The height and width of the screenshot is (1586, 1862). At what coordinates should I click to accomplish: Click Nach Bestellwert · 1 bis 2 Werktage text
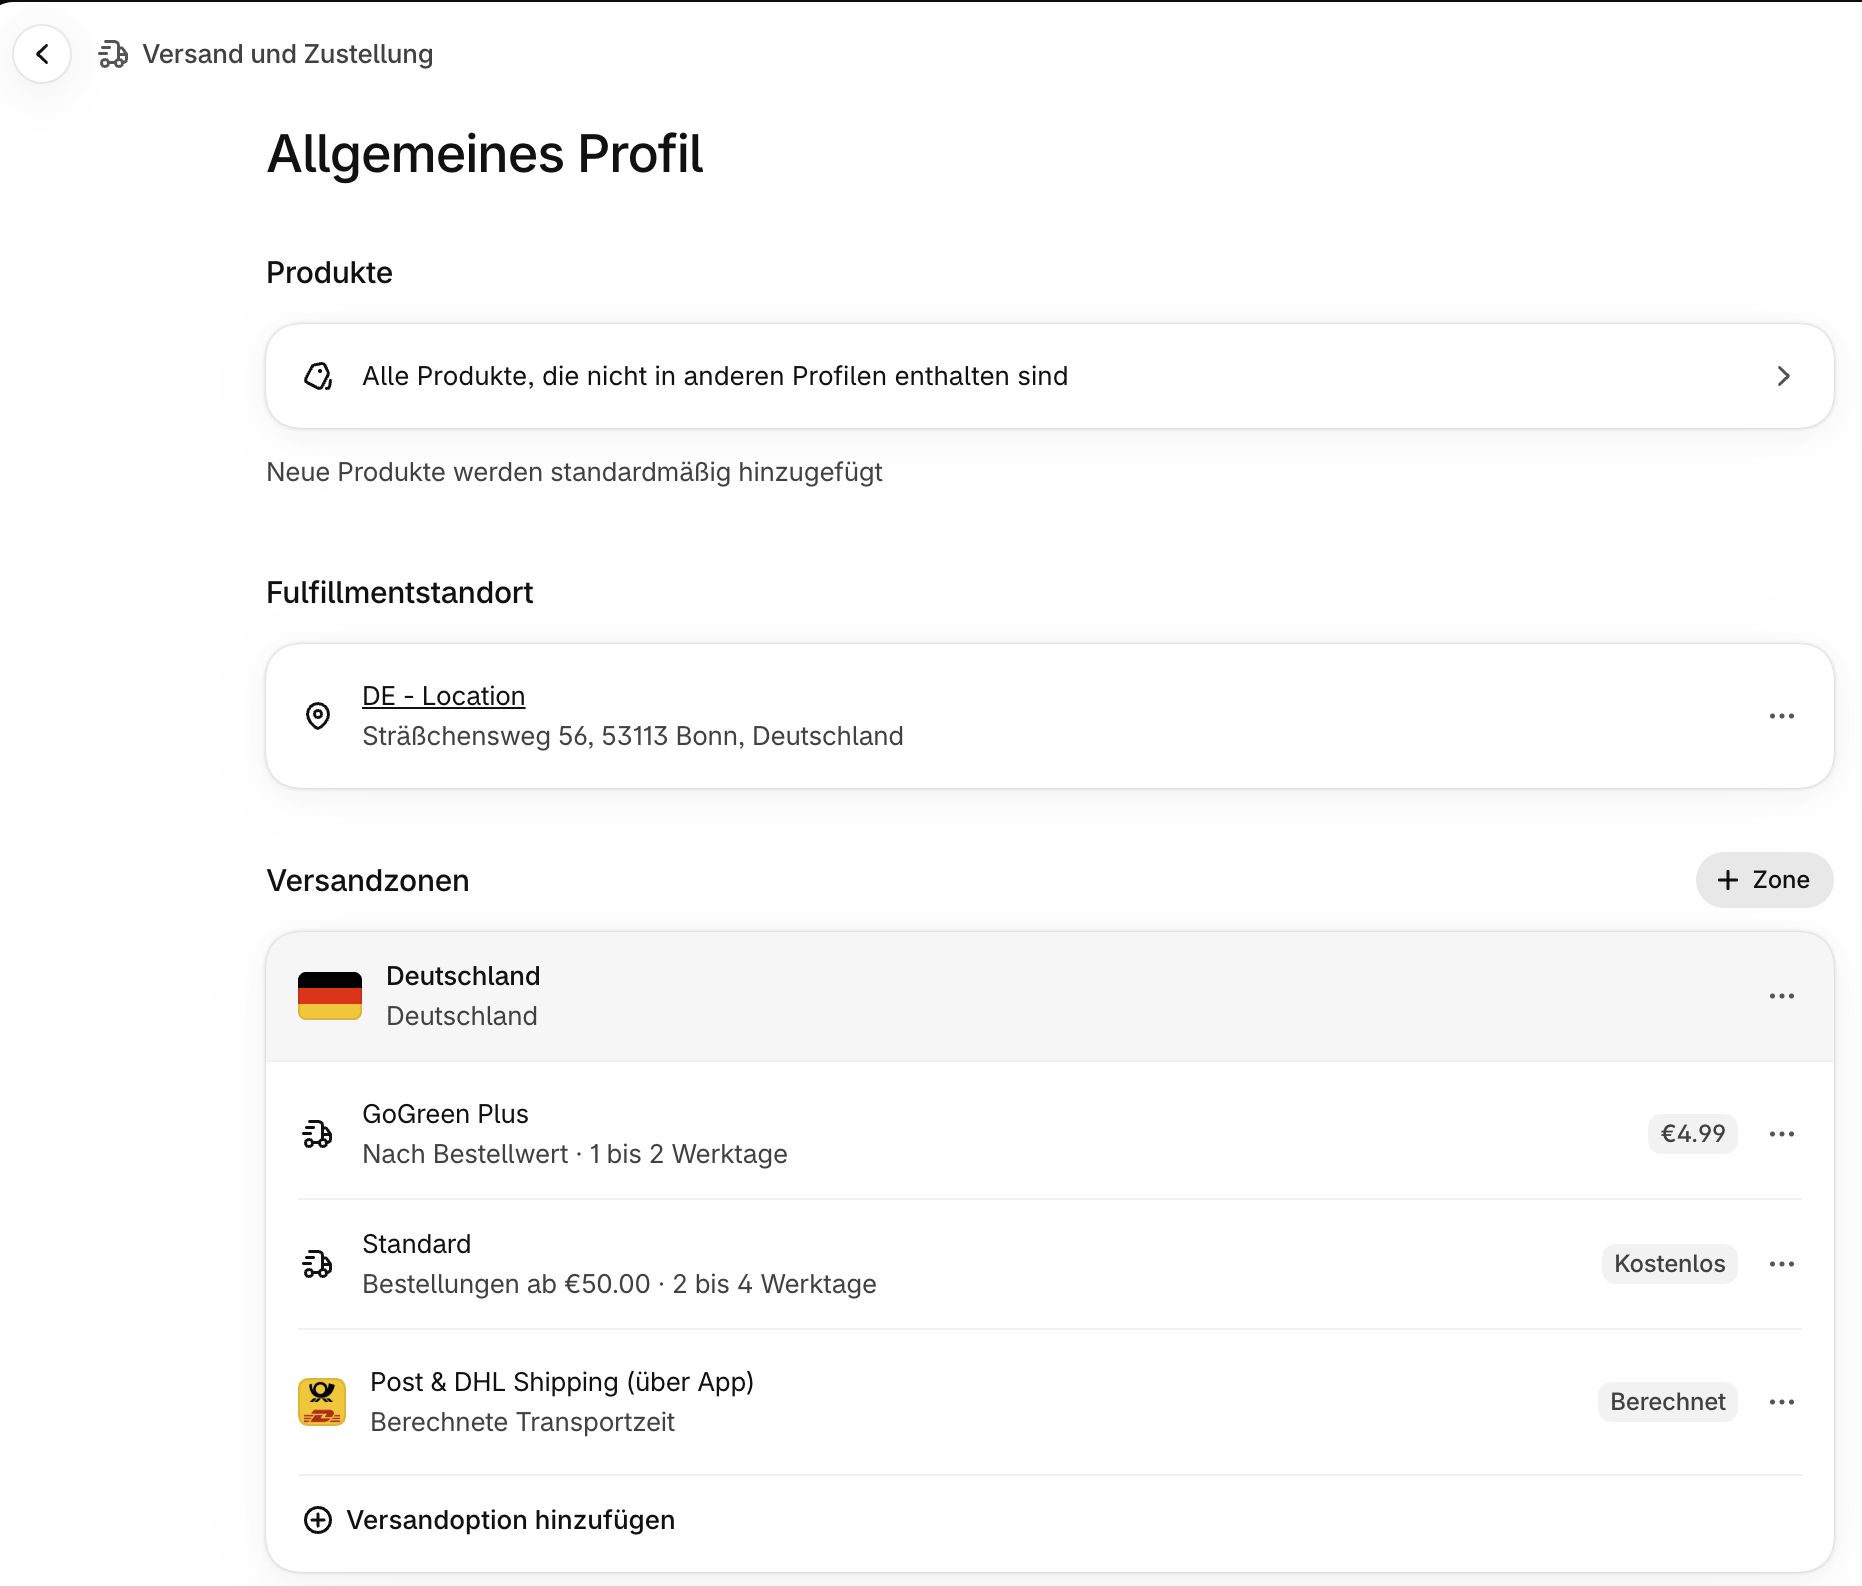tap(575, 1154)
